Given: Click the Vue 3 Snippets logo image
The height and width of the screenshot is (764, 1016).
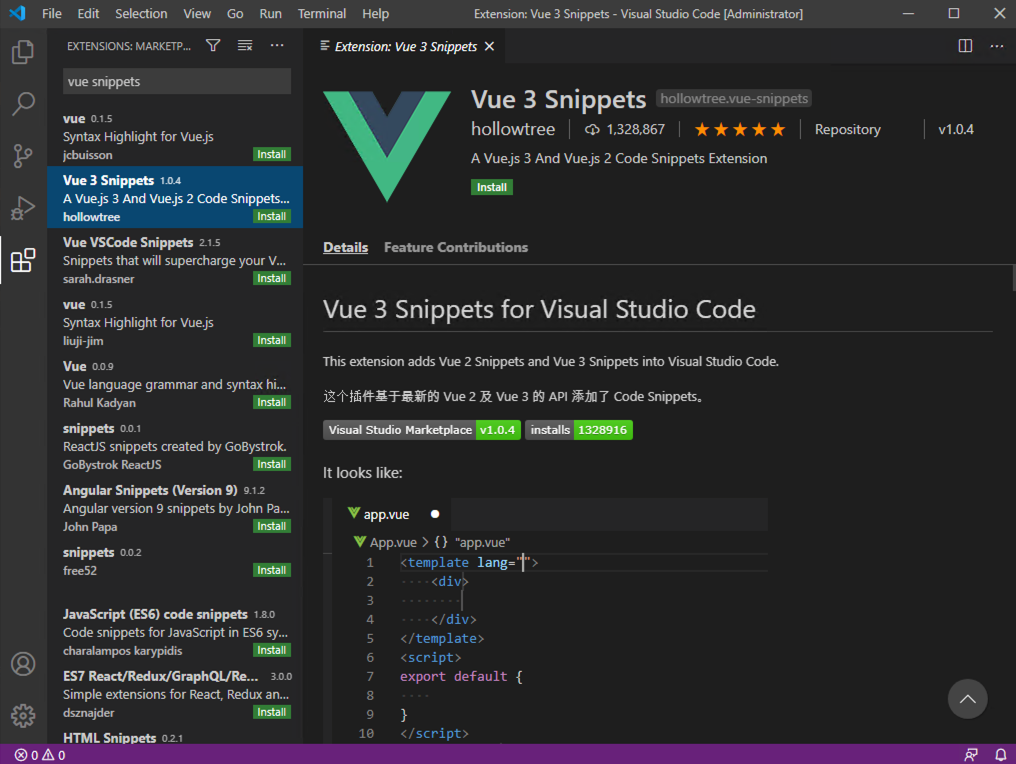Looking at the screenshot, I should coord(387,146).
